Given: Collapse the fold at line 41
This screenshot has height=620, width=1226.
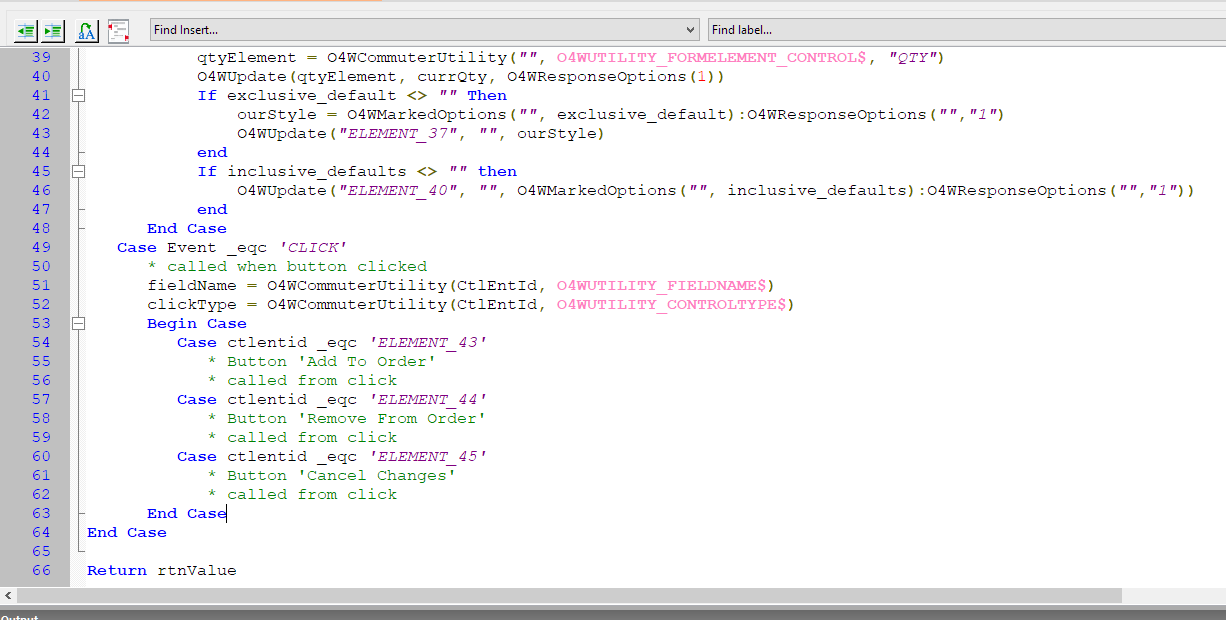Looking at the screenshot, I should (x=78, y=95).
